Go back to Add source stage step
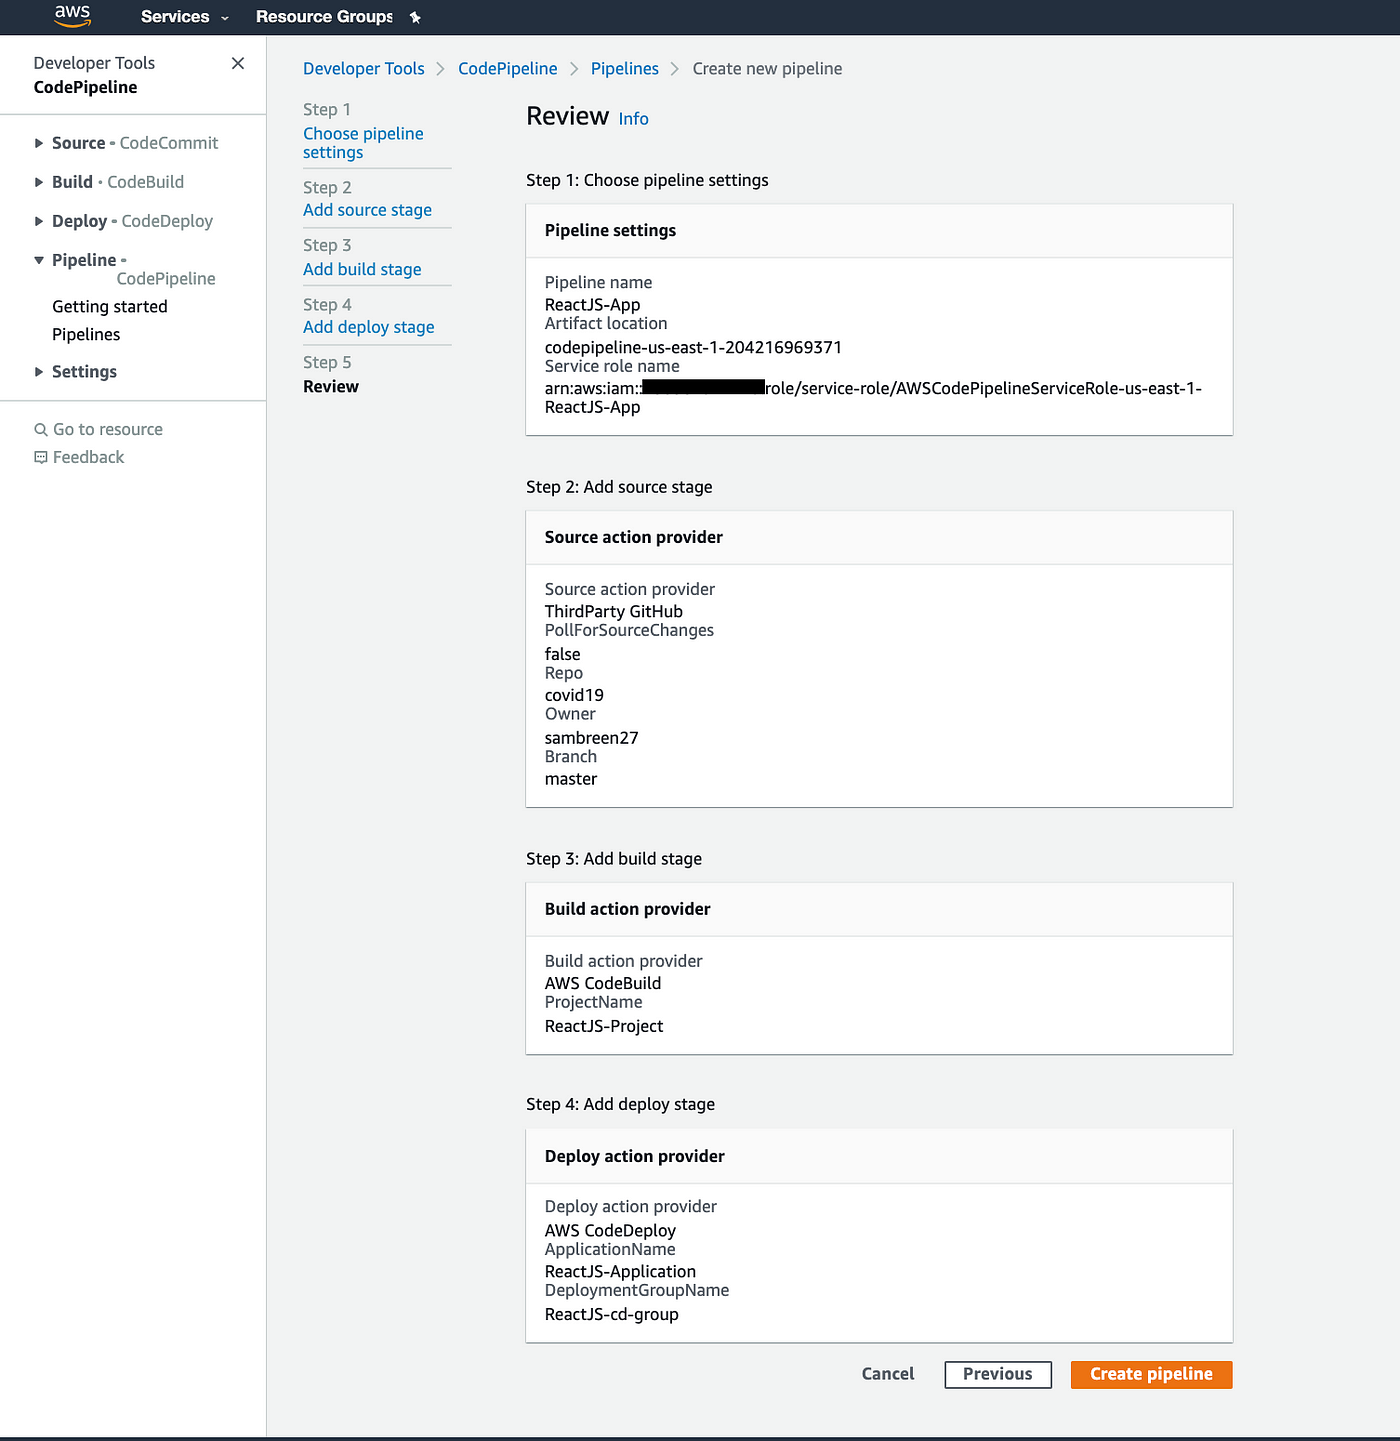This screenshot has width=1400, height=1441. click(x=368, y=210)
